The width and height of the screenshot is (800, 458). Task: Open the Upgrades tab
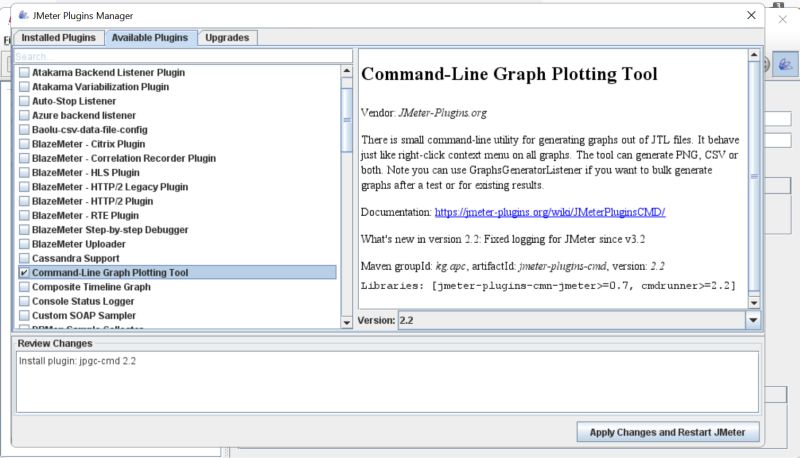(227, 38)
